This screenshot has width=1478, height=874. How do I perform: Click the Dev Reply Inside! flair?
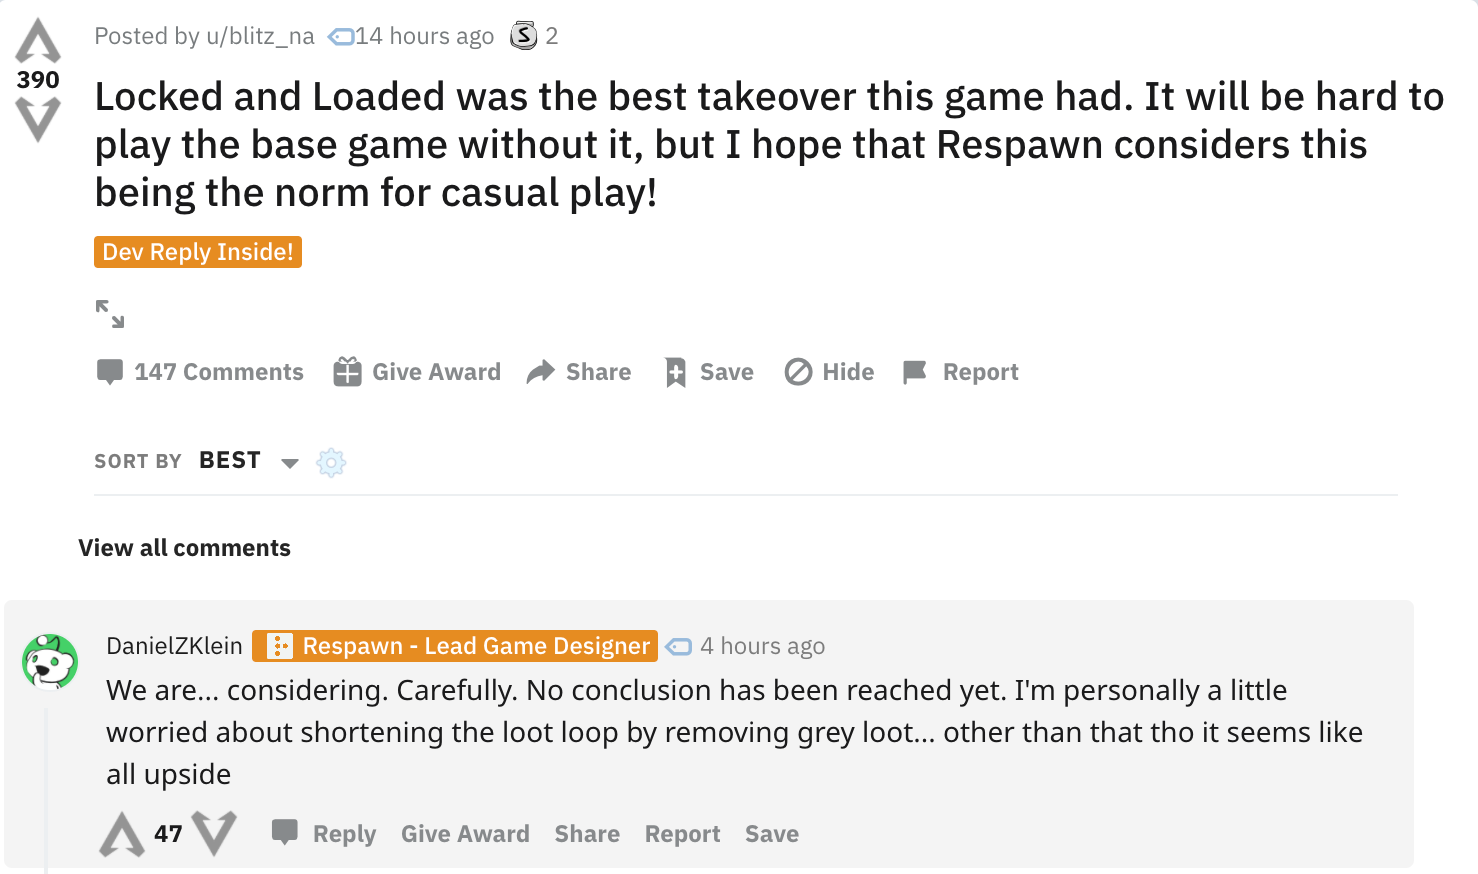(198, 252)
